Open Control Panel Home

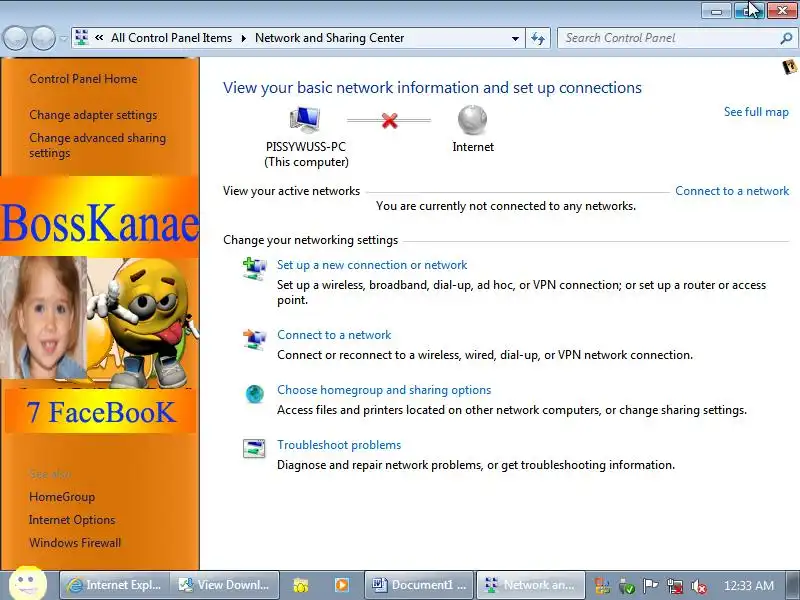pos(83,79)
